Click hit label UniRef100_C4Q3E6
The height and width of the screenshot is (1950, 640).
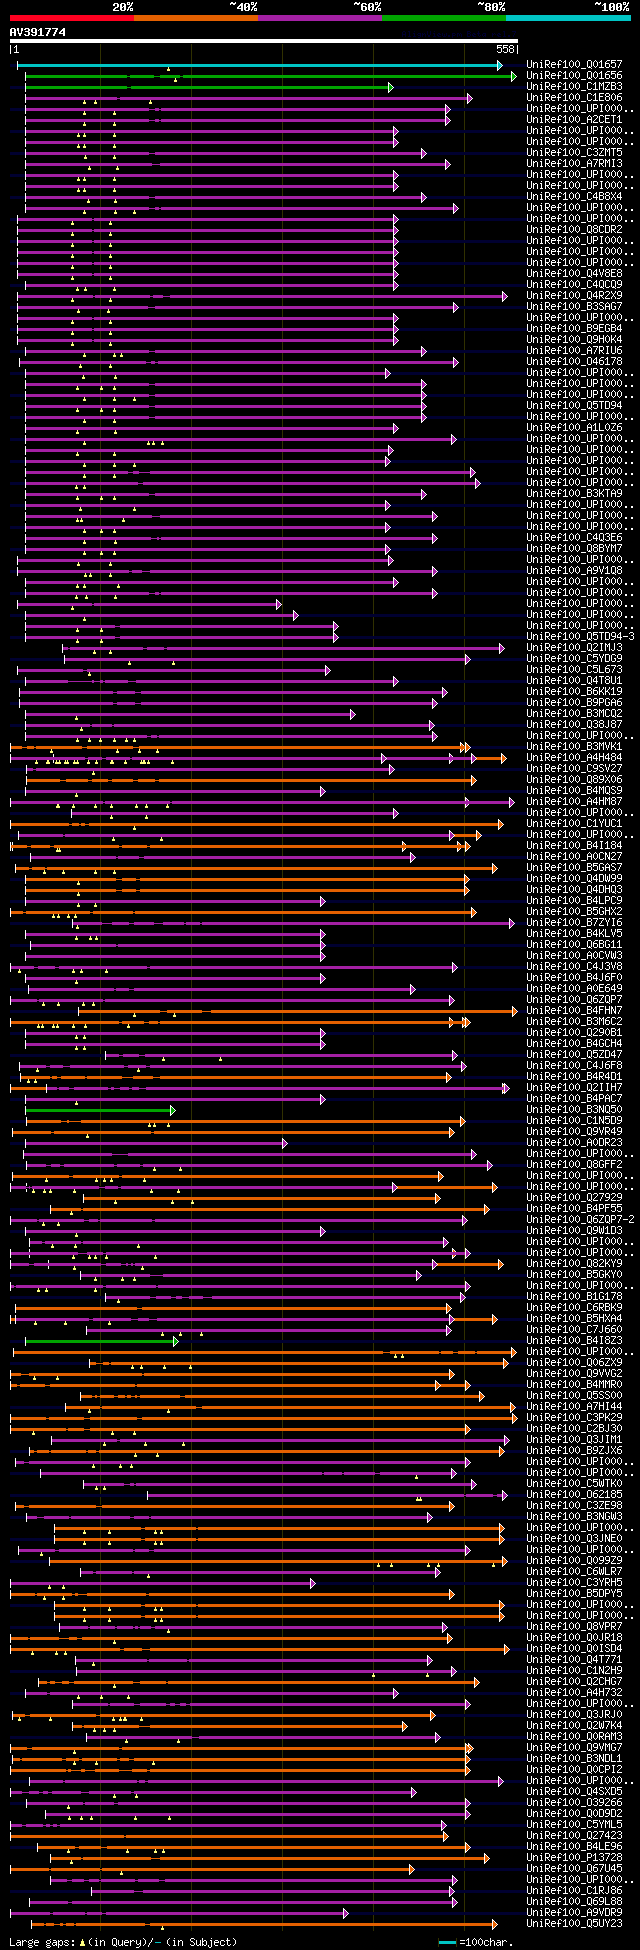coord(574,538)
